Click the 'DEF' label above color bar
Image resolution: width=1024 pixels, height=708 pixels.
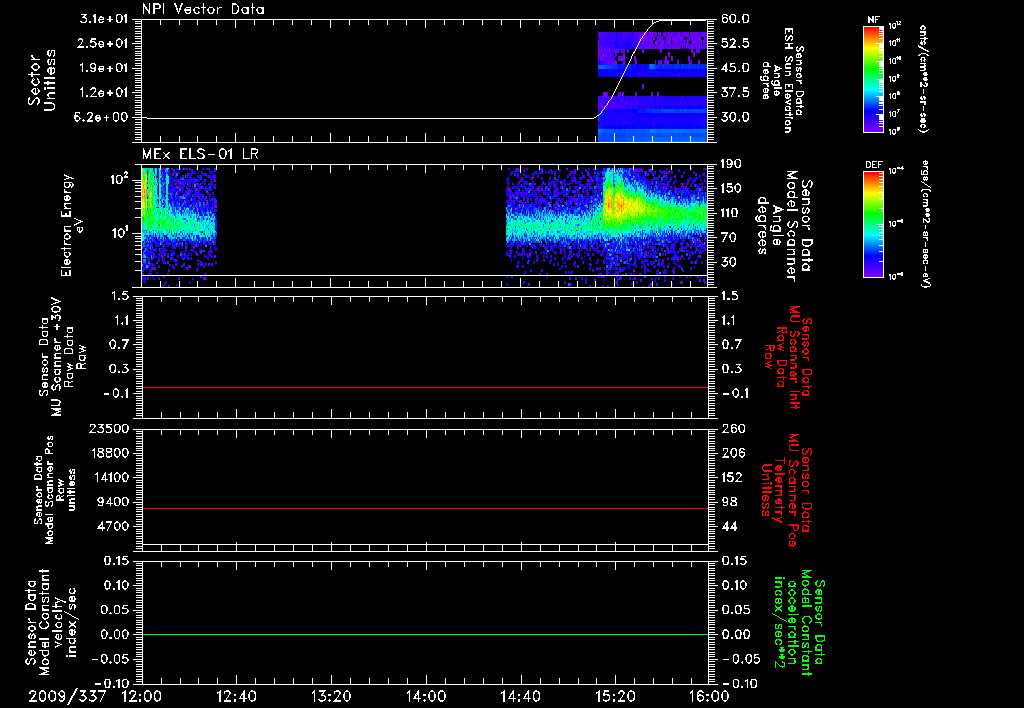coord(874,165)
